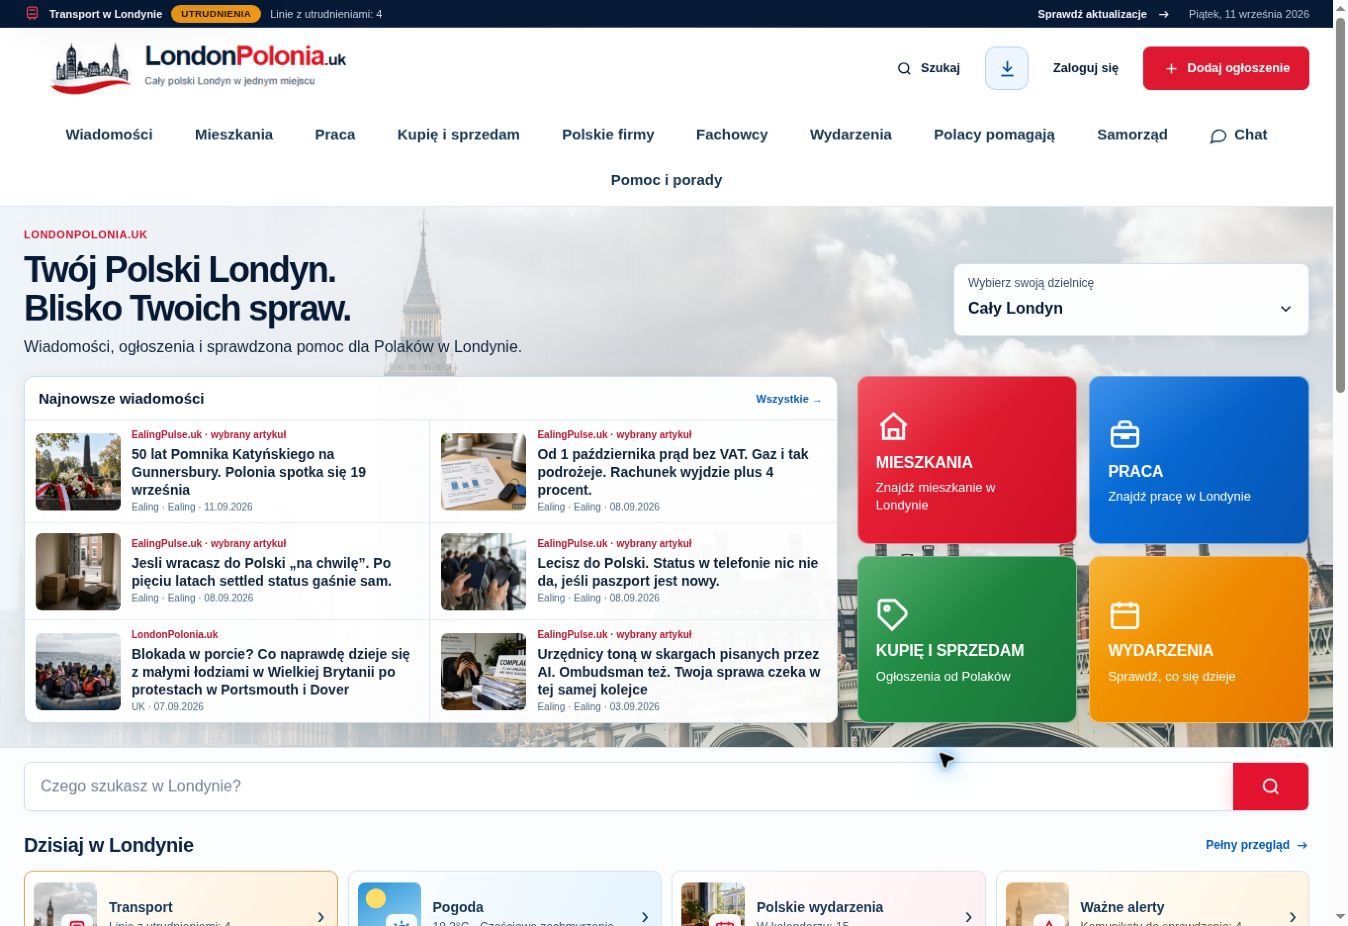Click the calendar icon on Wydarzenia tile
Viewport: 1348px width, 926px height.
1125,615
